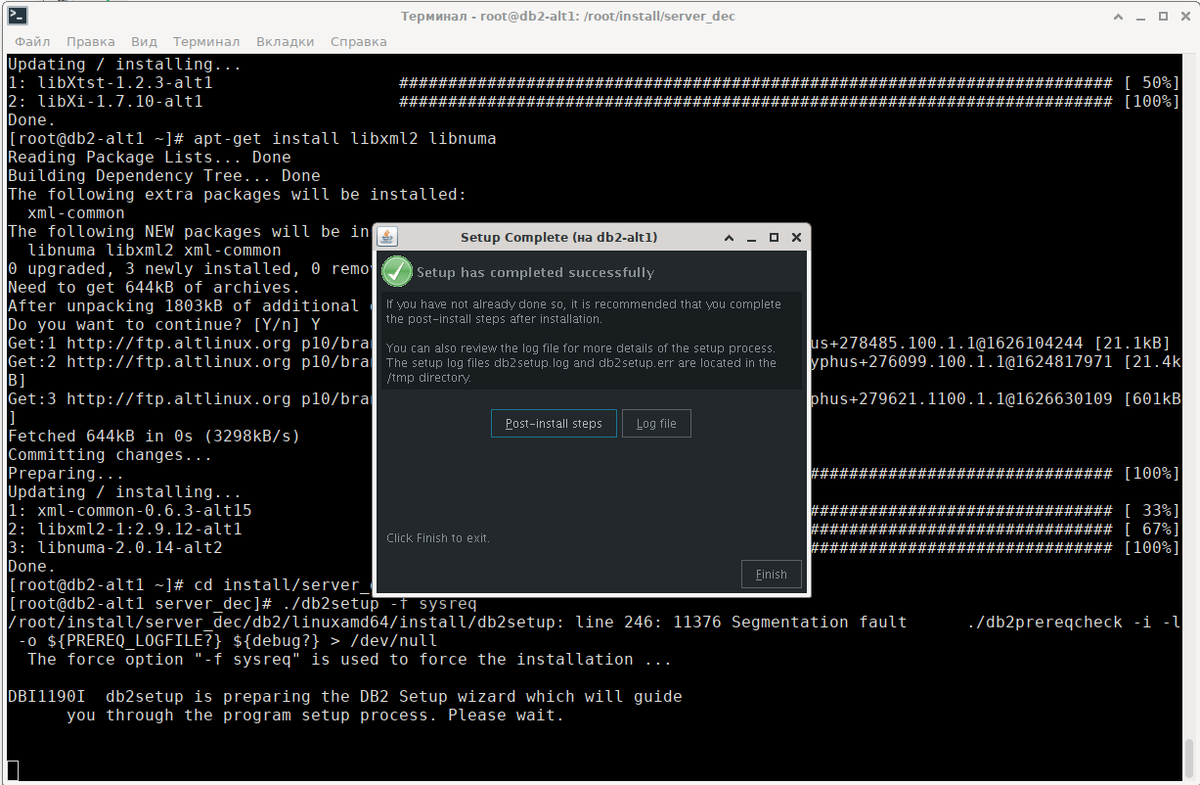Image resolution: width=1200 pixels, height=785 pixels.
Task: Click the green success checkmark icon
Action: click(x=397, y=271)
